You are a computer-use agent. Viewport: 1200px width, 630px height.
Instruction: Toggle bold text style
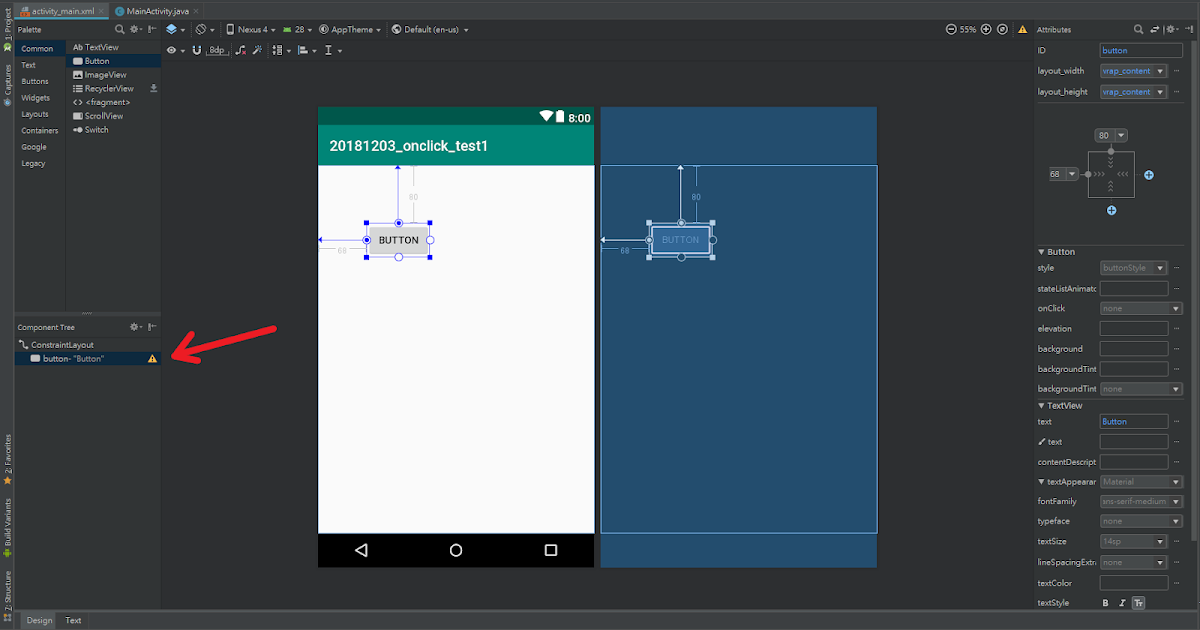point(1105,603)
